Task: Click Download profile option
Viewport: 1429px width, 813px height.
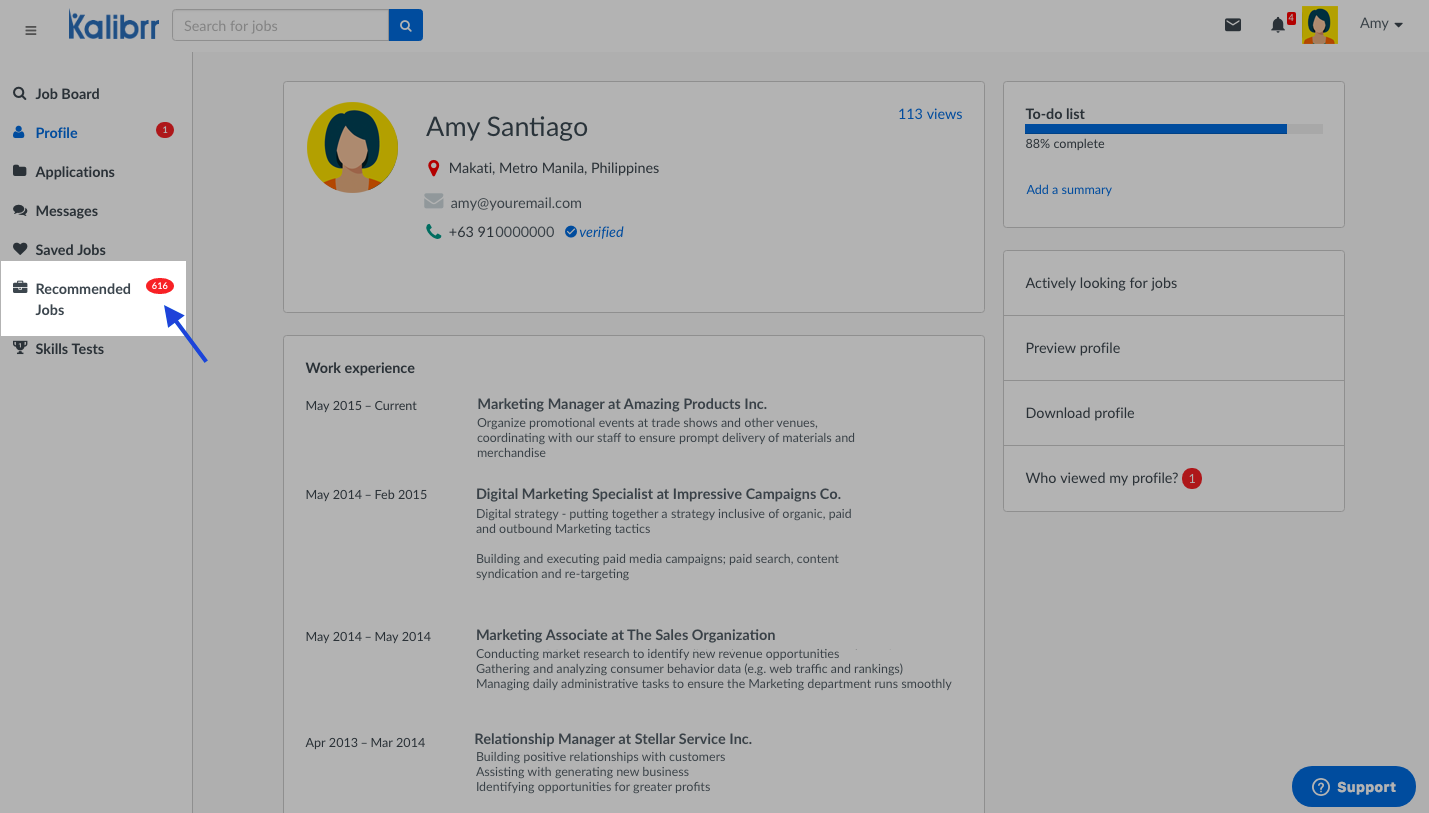Action: click(x=1079, y=413)
